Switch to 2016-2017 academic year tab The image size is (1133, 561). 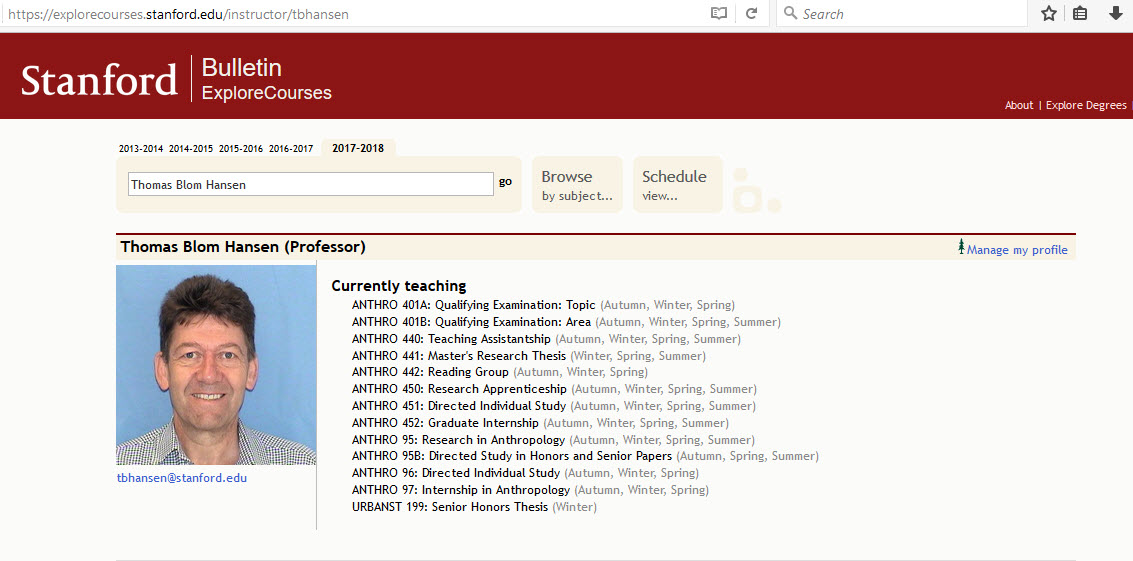(x=290, y=149)
